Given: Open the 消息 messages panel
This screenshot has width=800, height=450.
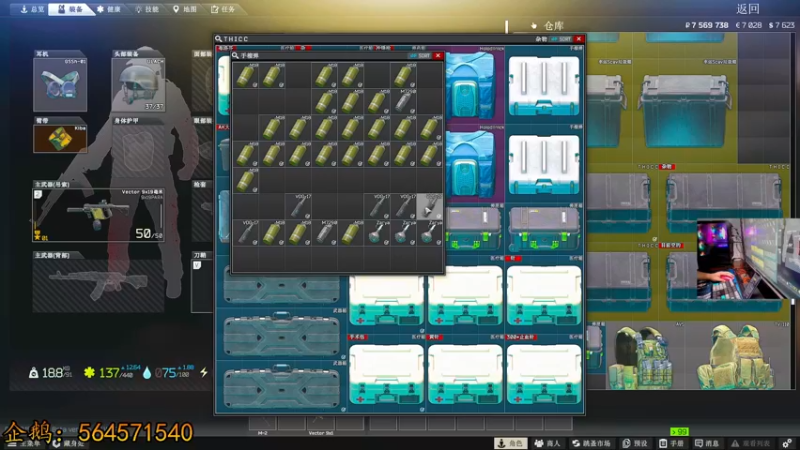Looking at the screenshot, I should [707, 443].
